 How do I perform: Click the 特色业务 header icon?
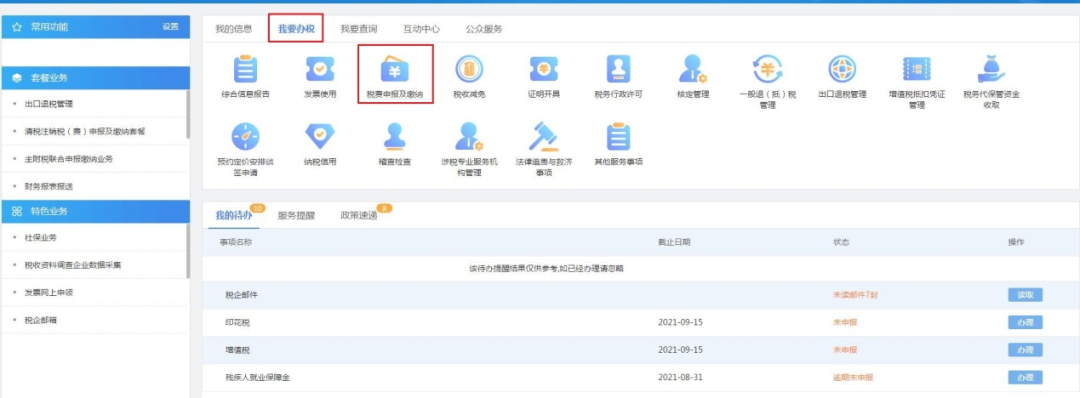click(x=17, y=211)
